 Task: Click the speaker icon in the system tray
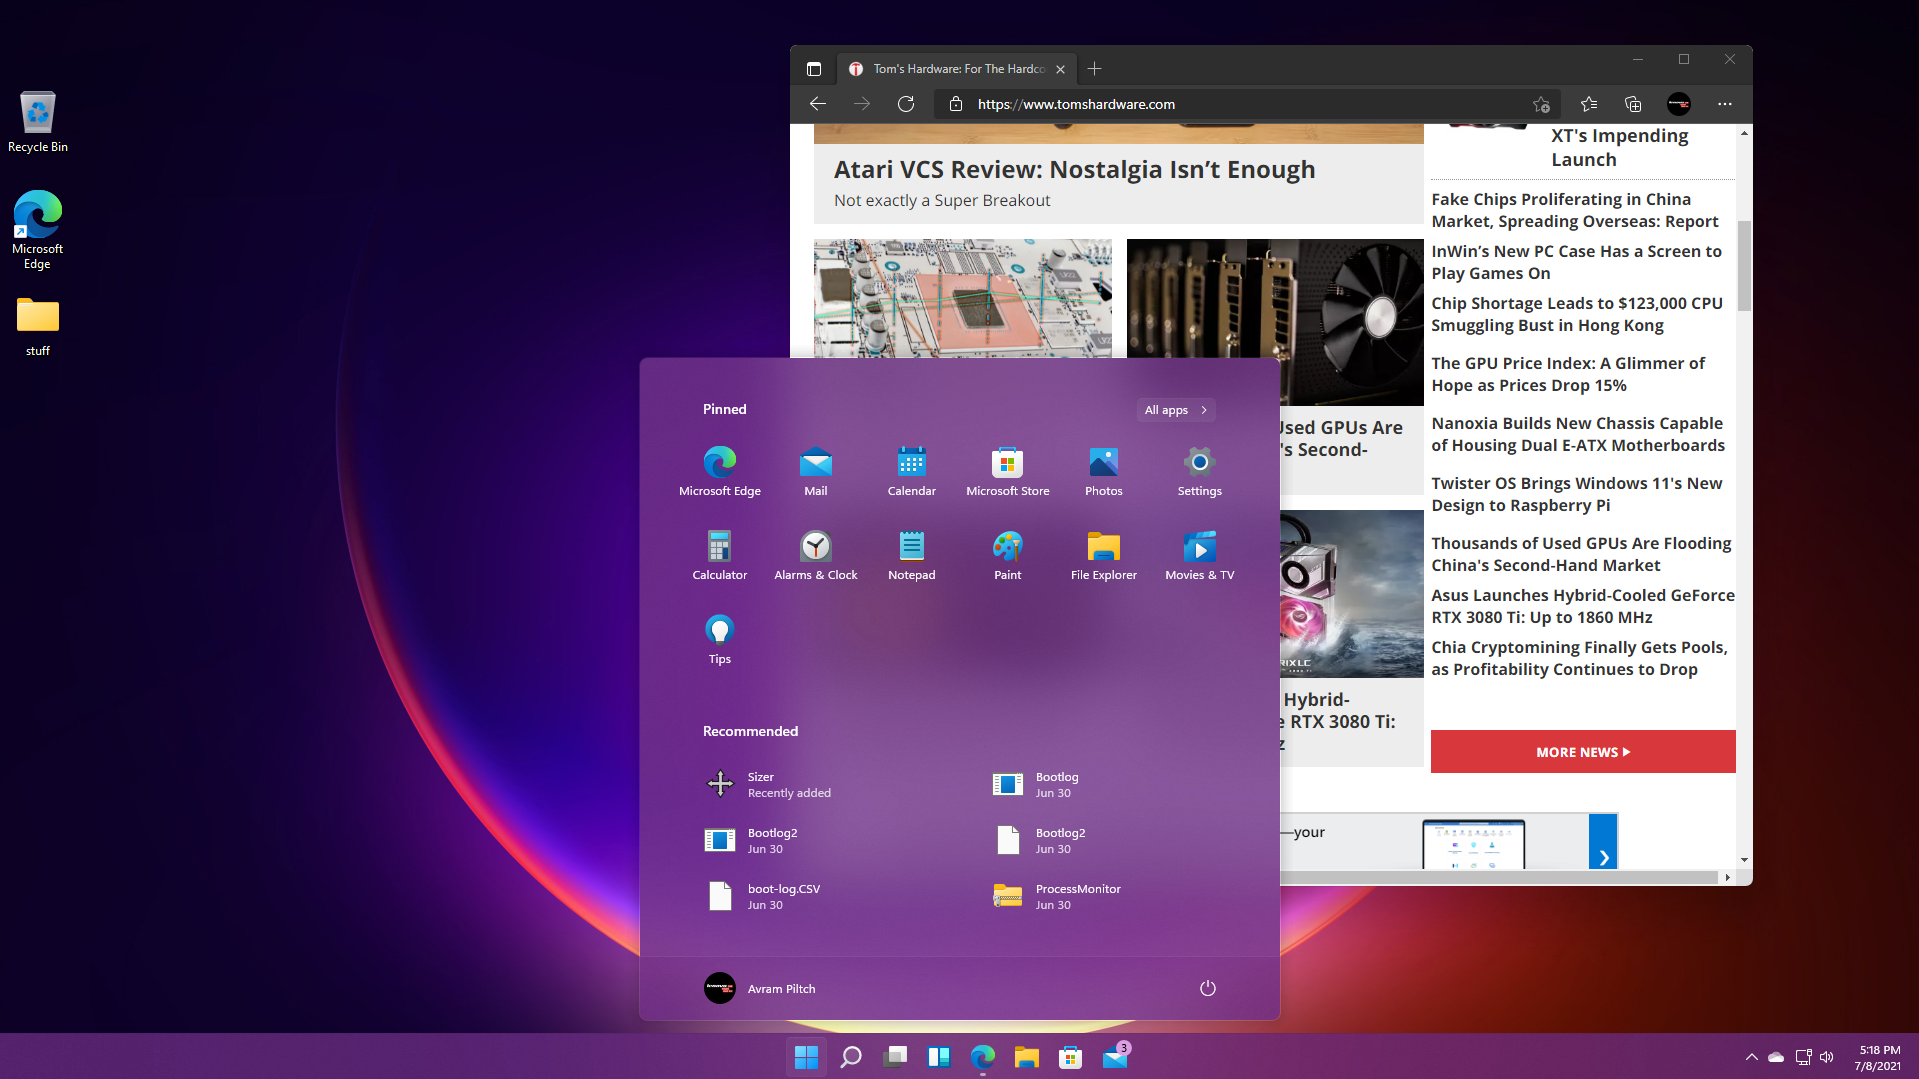tap(1827, 1056)
